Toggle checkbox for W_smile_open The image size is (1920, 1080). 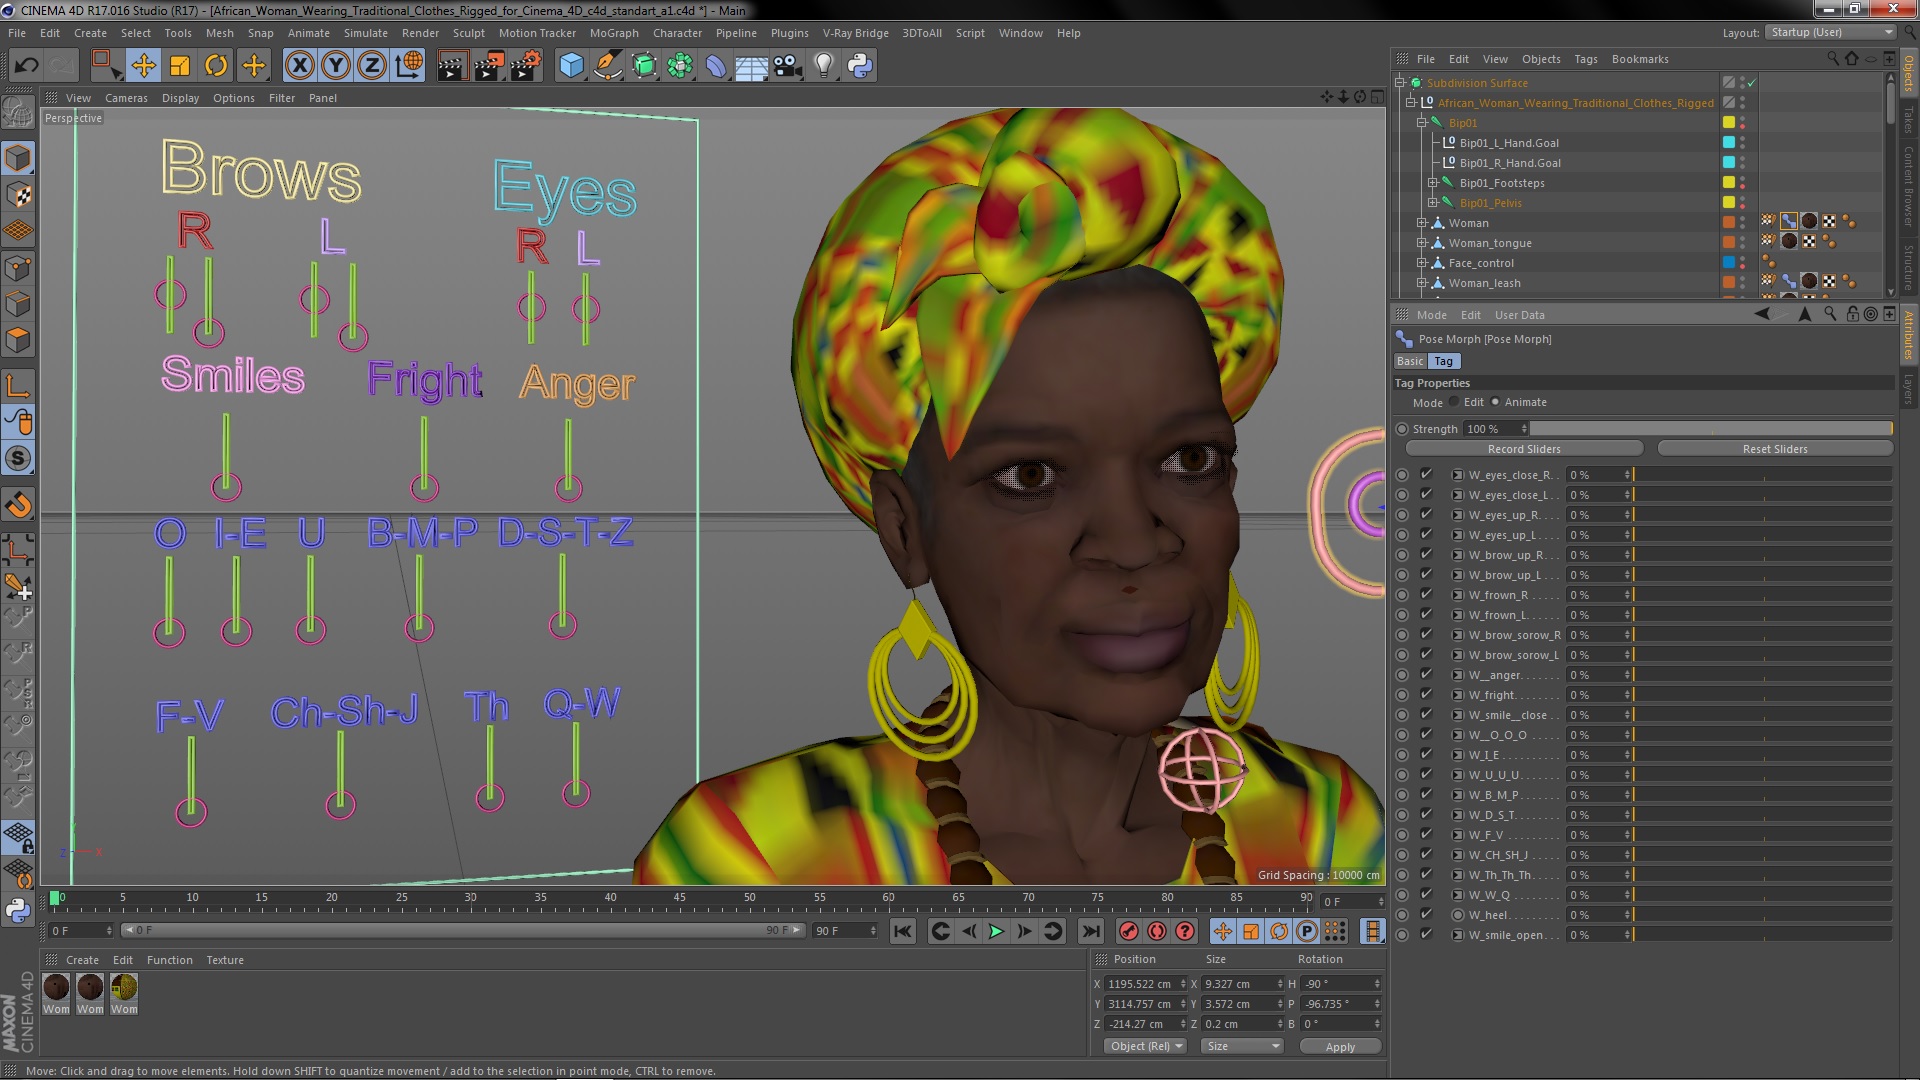pyautogui.click(x=1426, y=935)
